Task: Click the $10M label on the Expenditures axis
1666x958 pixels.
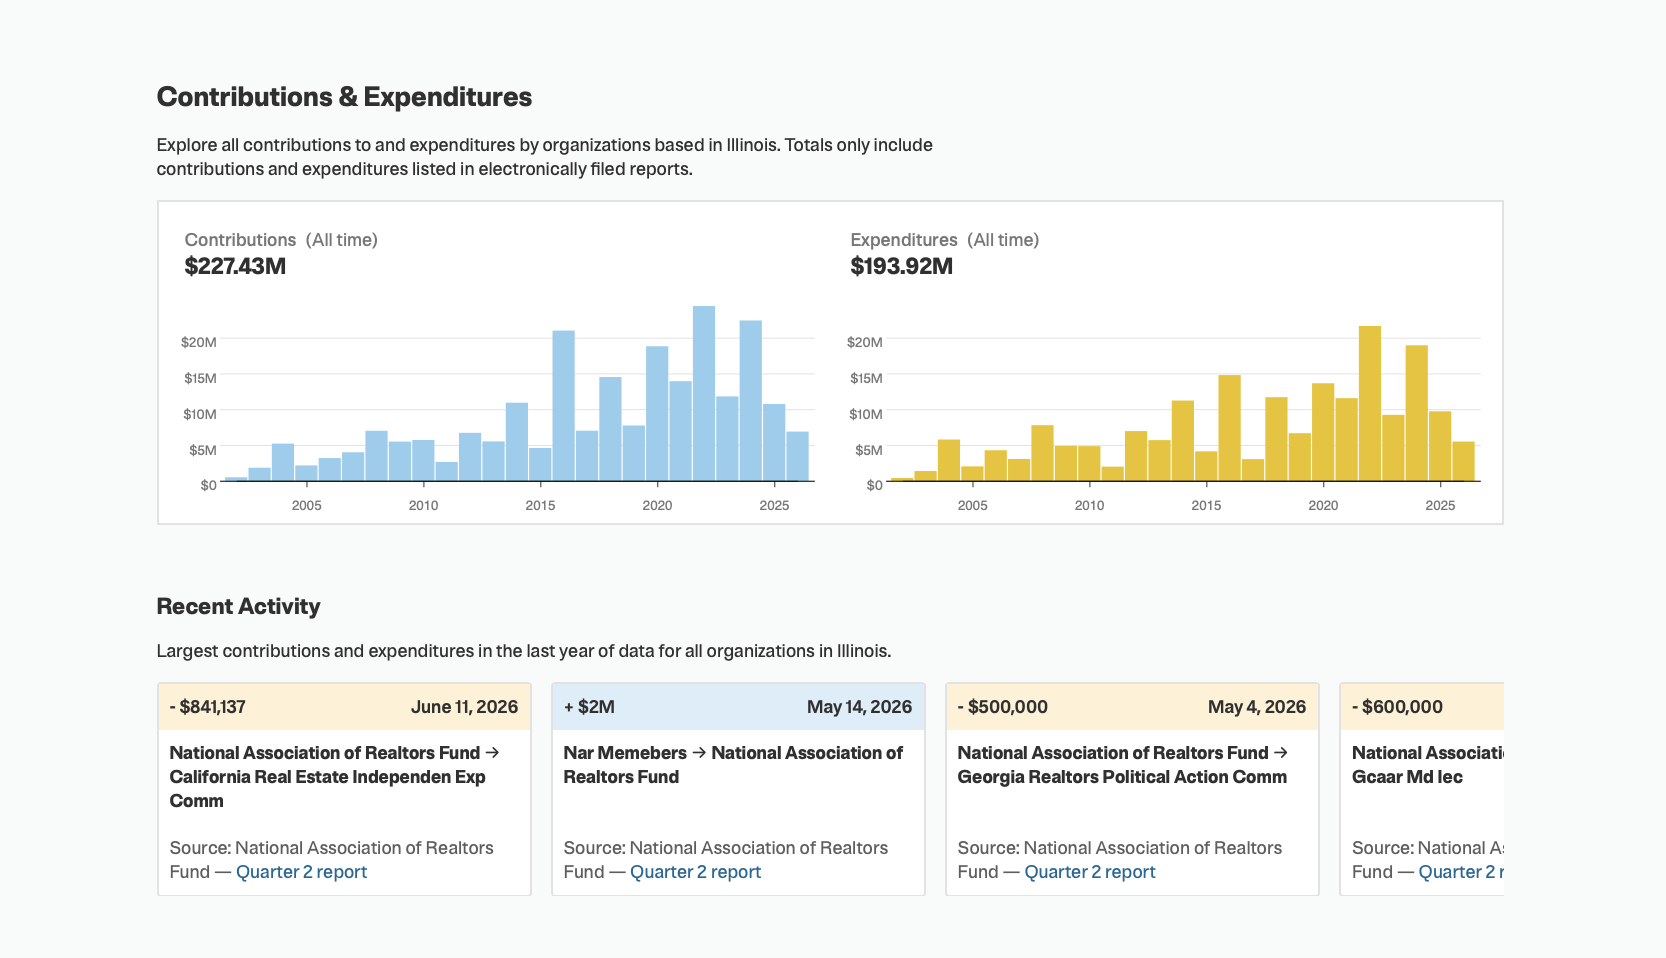Action: coord(865,414)
